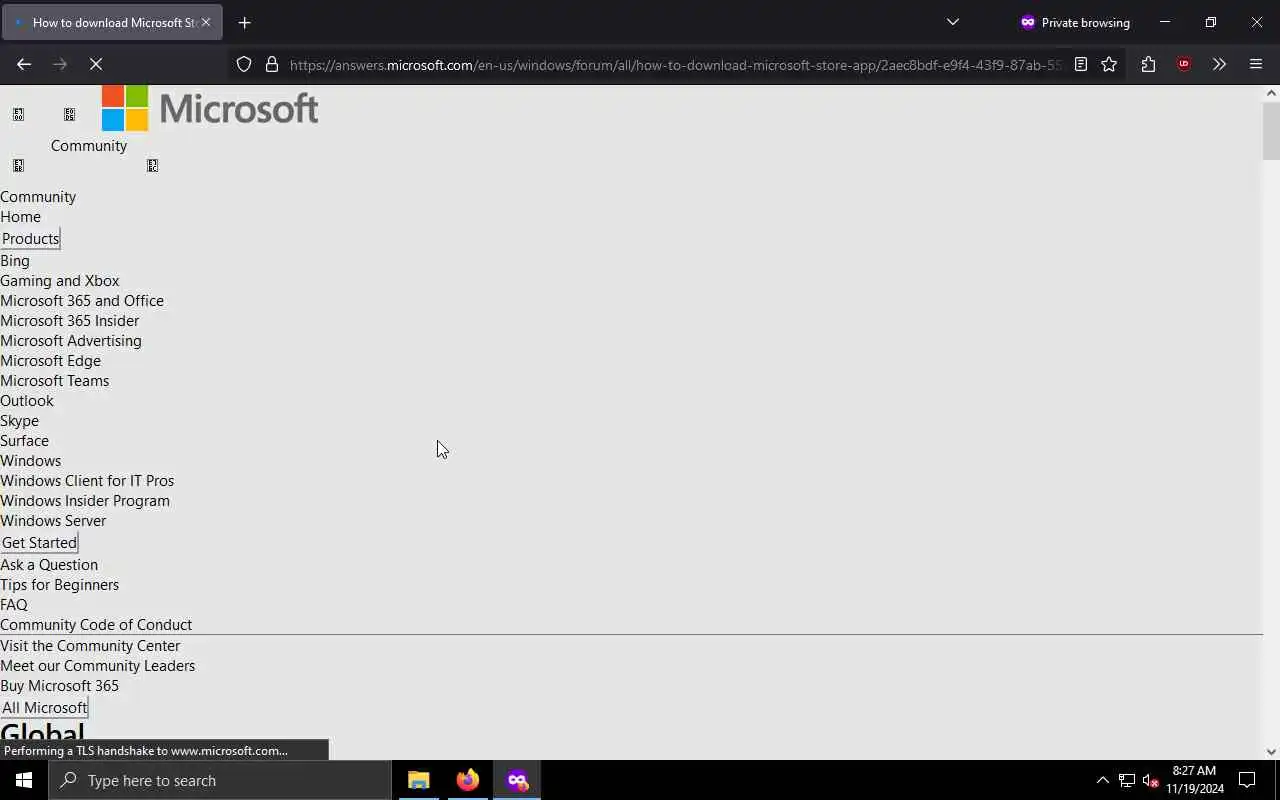Go to Gaming and Xbox
The image size is (1280, 800).
click(60, 281)
